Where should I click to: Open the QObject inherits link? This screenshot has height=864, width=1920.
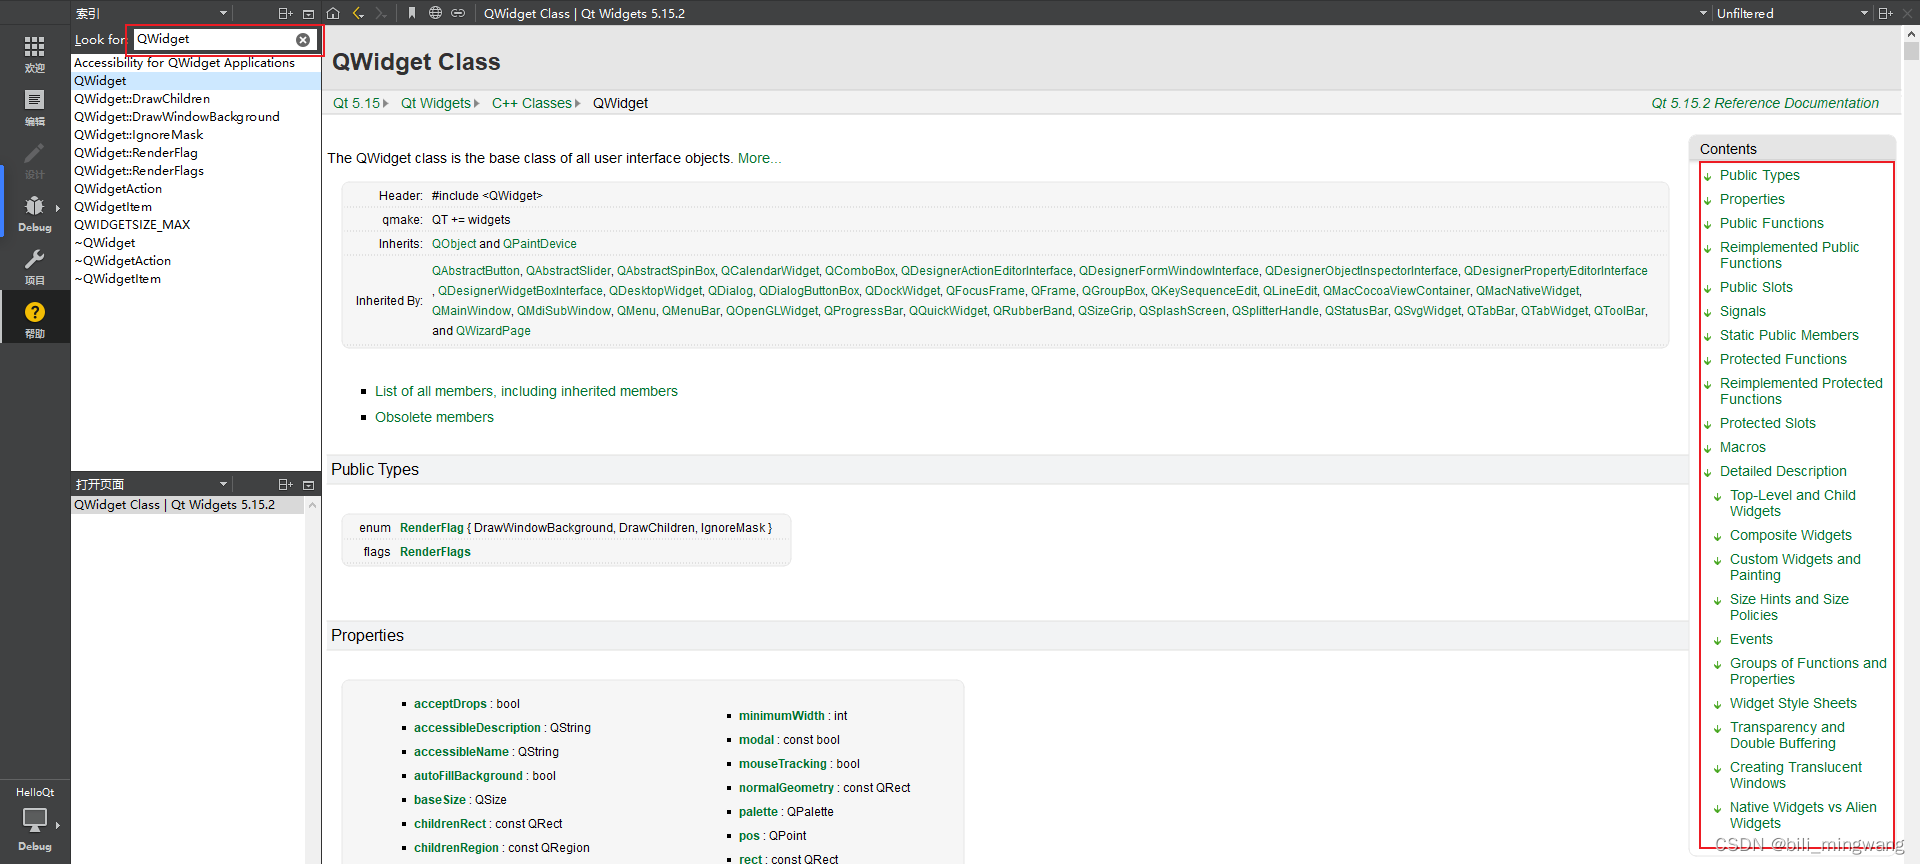pos(454,244)
